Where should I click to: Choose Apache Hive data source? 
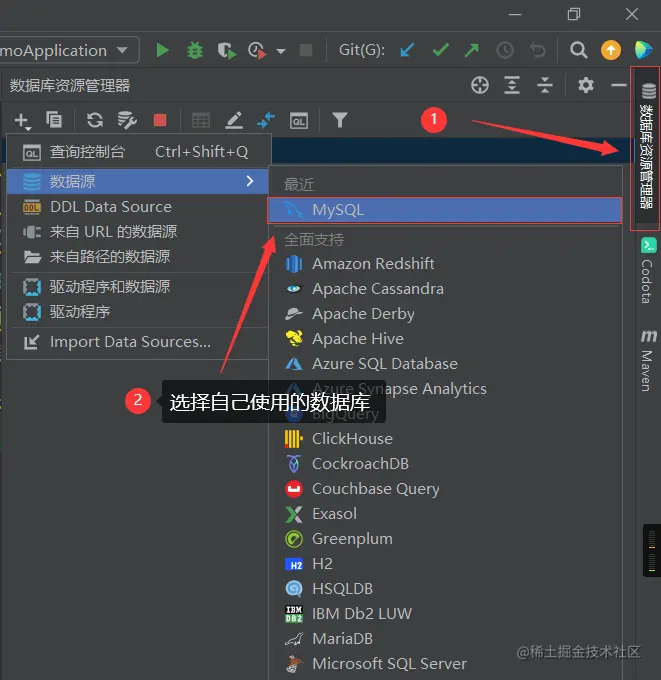click(446, 339)
